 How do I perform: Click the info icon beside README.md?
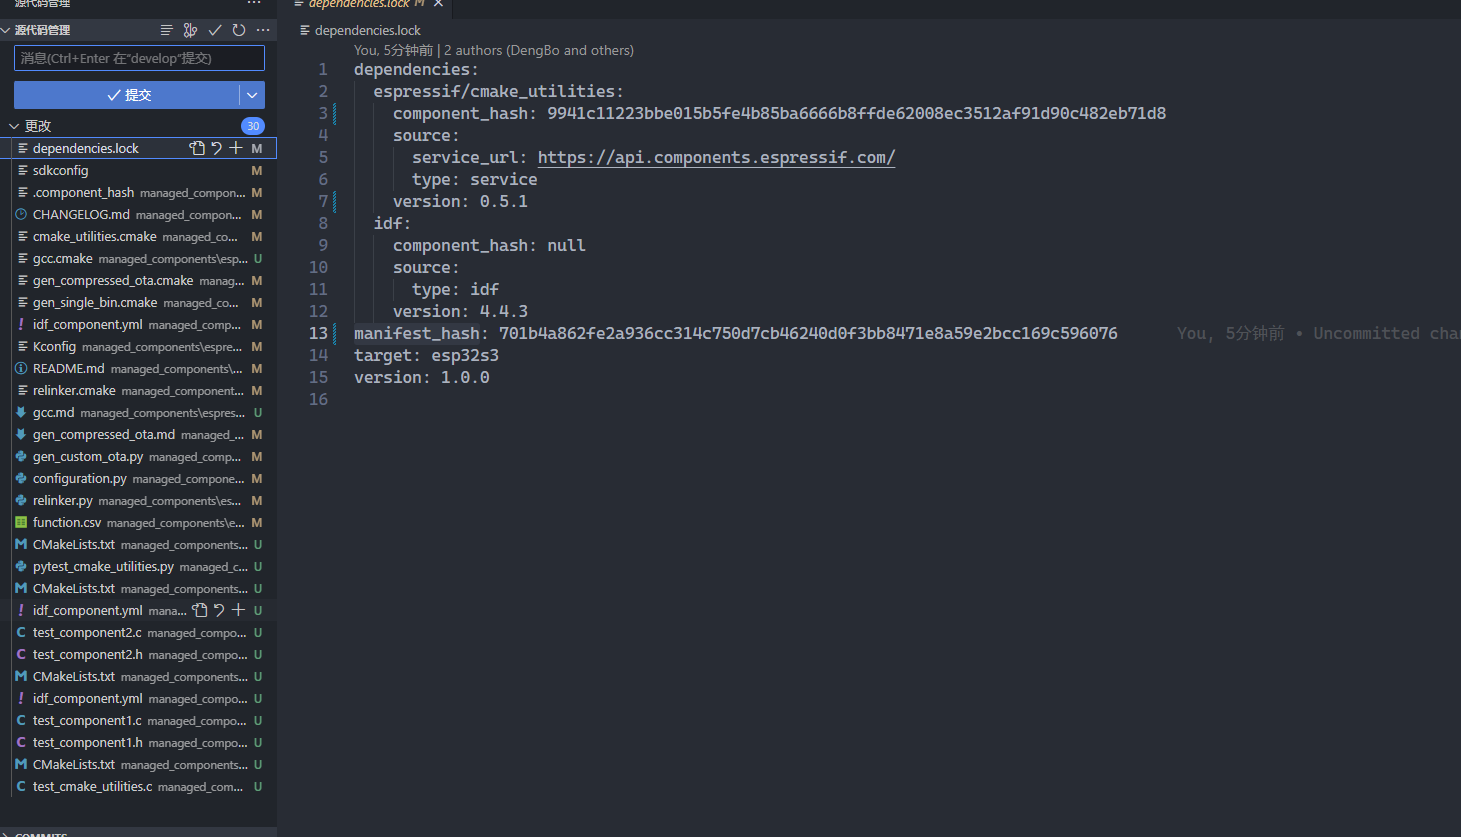[x=21, y=368]
